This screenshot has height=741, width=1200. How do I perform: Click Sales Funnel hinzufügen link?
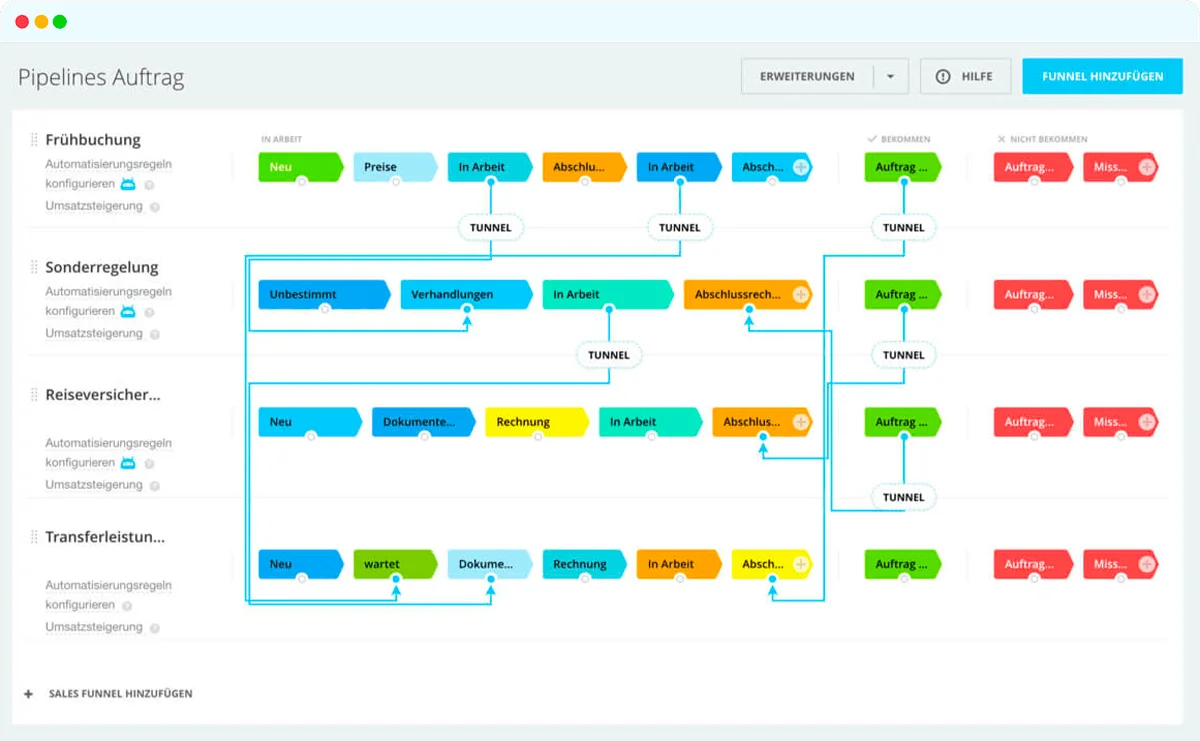pyautogui.click(x=120, y=693)
